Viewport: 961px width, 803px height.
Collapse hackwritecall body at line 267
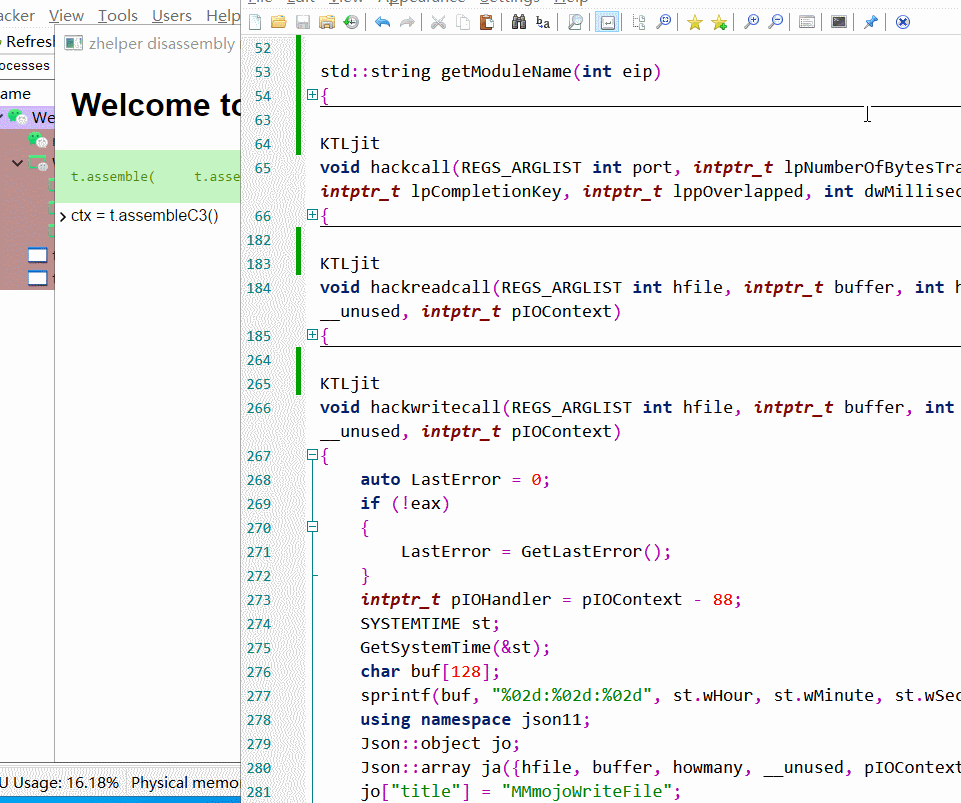[x=312, y=455]
